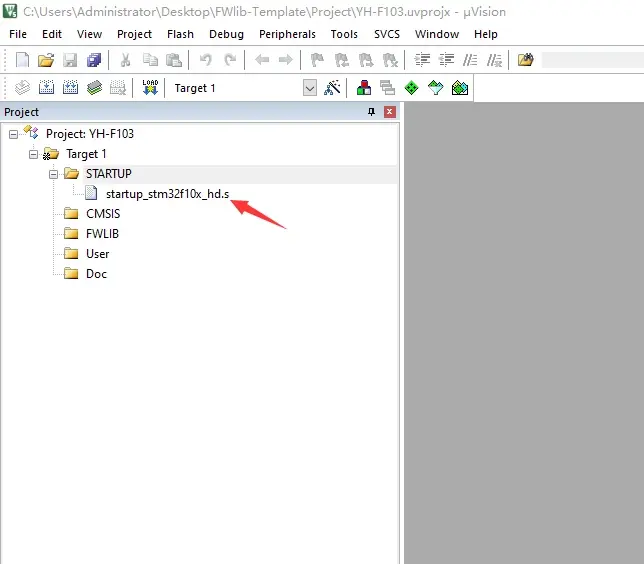Viewport: 644px width, 564px height.
Task: Click the Indent selected lines icon
Action: pyautogui.click(x=422, y=60)
